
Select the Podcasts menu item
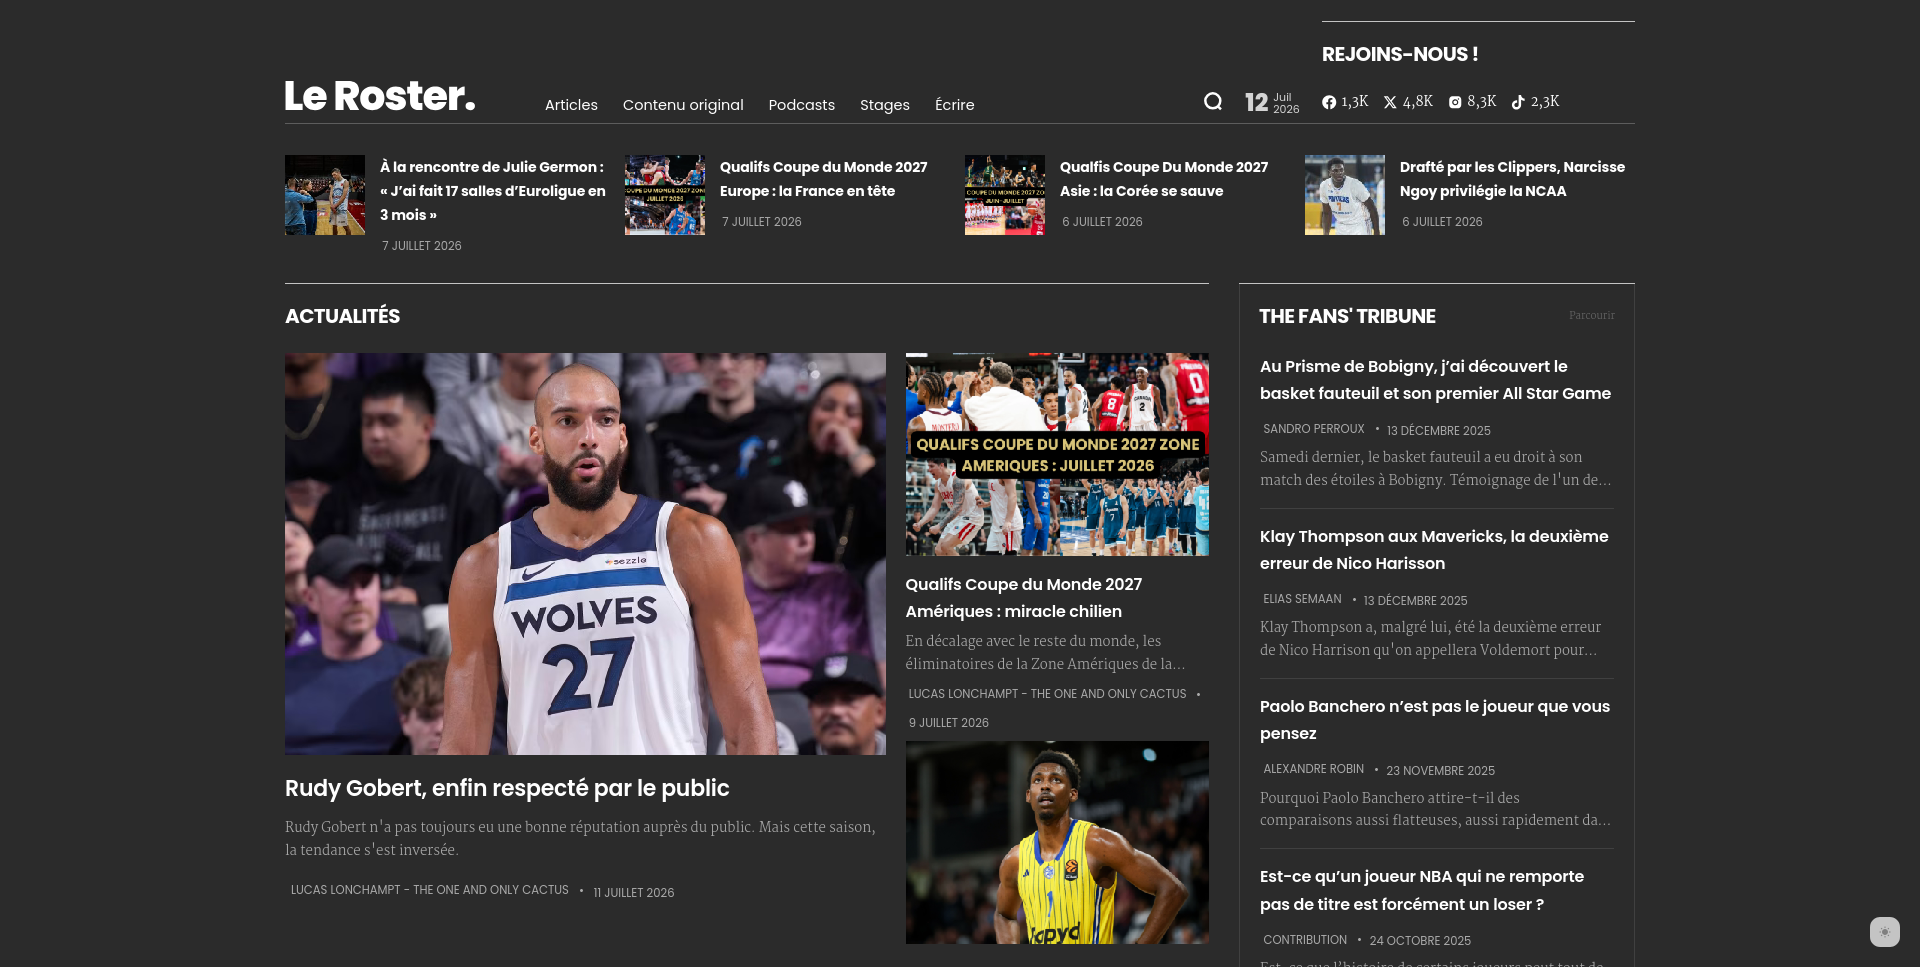coord(802,105)
